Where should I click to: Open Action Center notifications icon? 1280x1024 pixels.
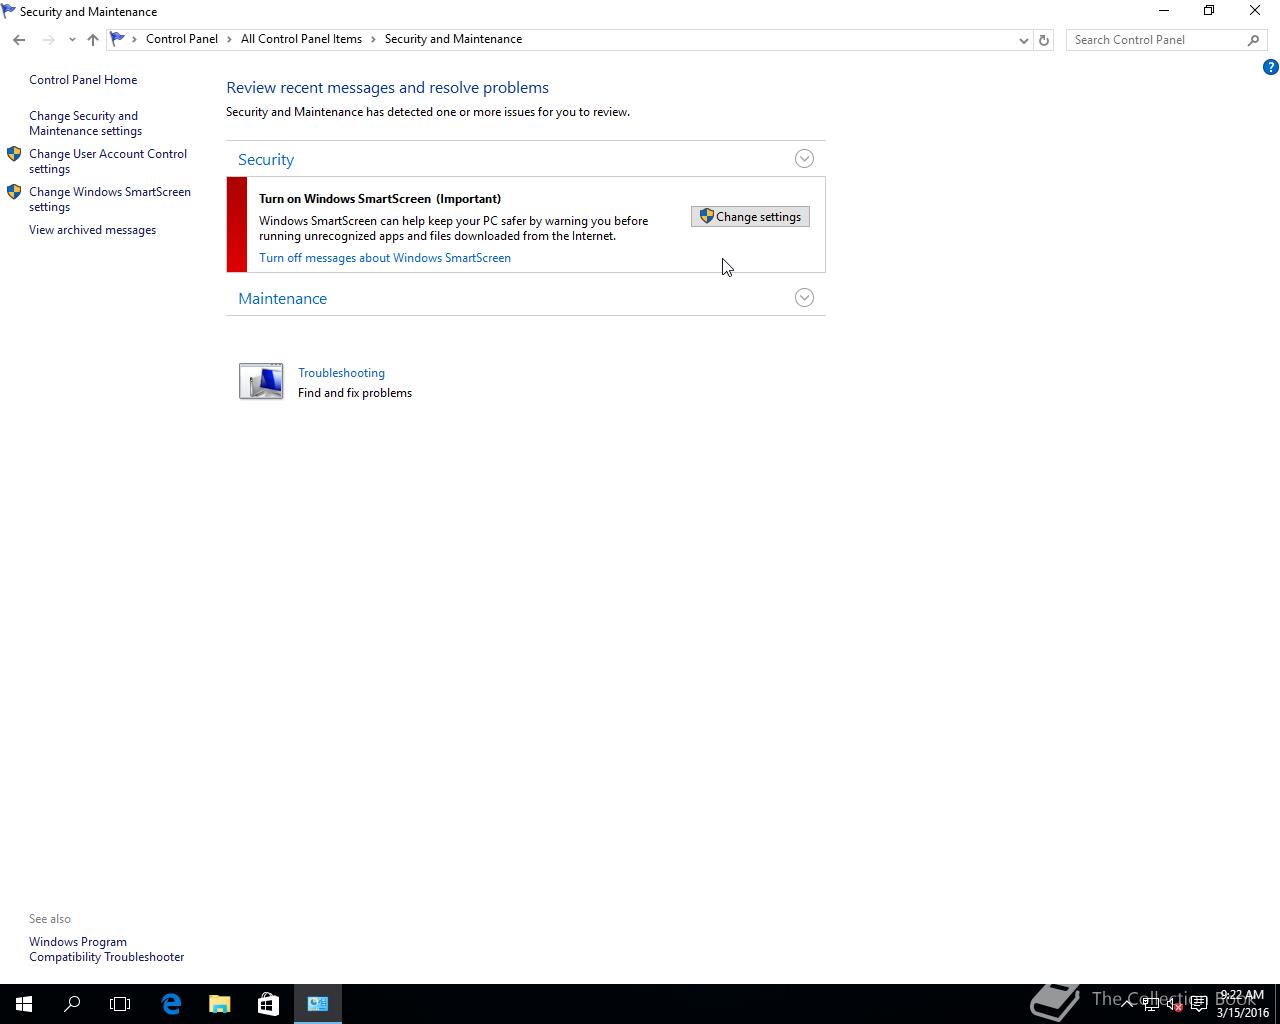pyautogui.click(x=1199, y=1004)
